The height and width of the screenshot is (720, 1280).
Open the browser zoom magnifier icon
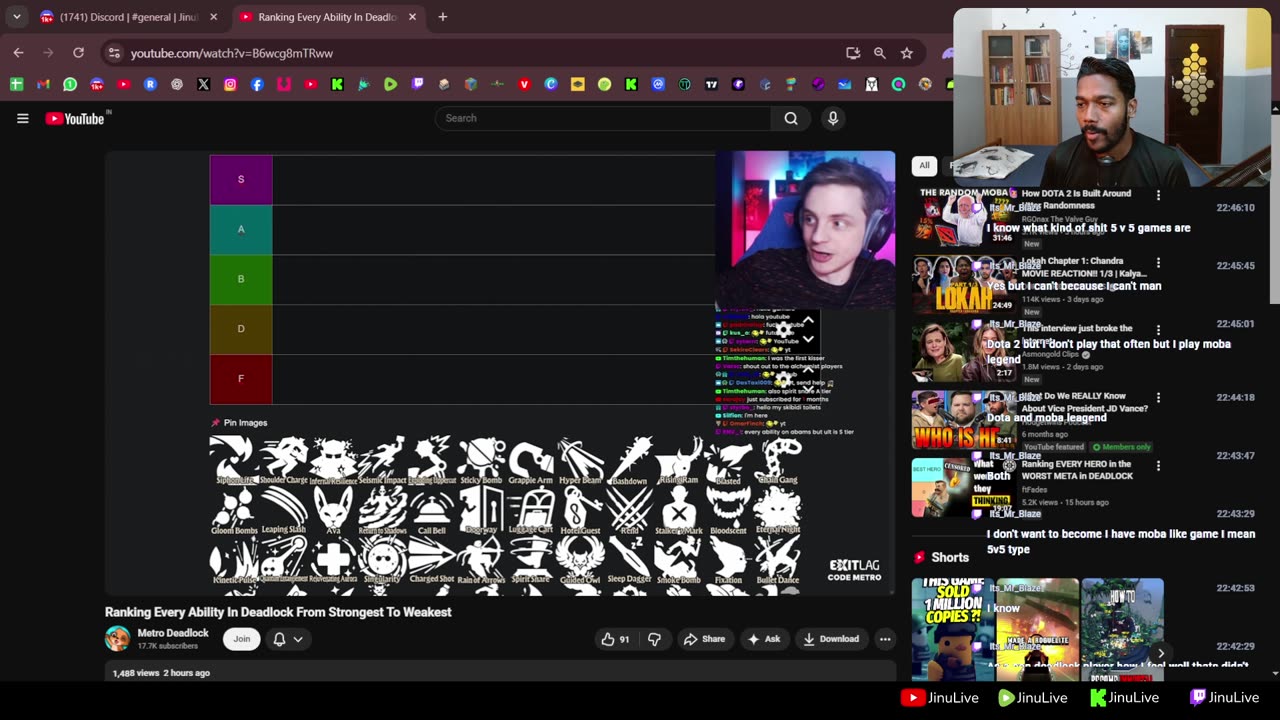tap(879, 53)
